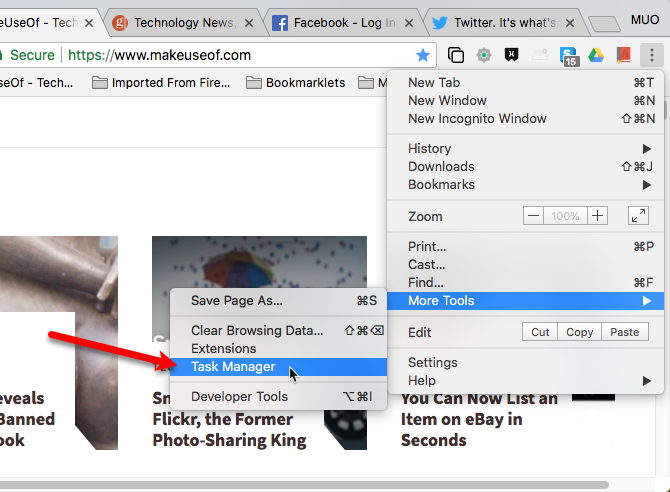Expand the More Tools submenu

(526, 301)
